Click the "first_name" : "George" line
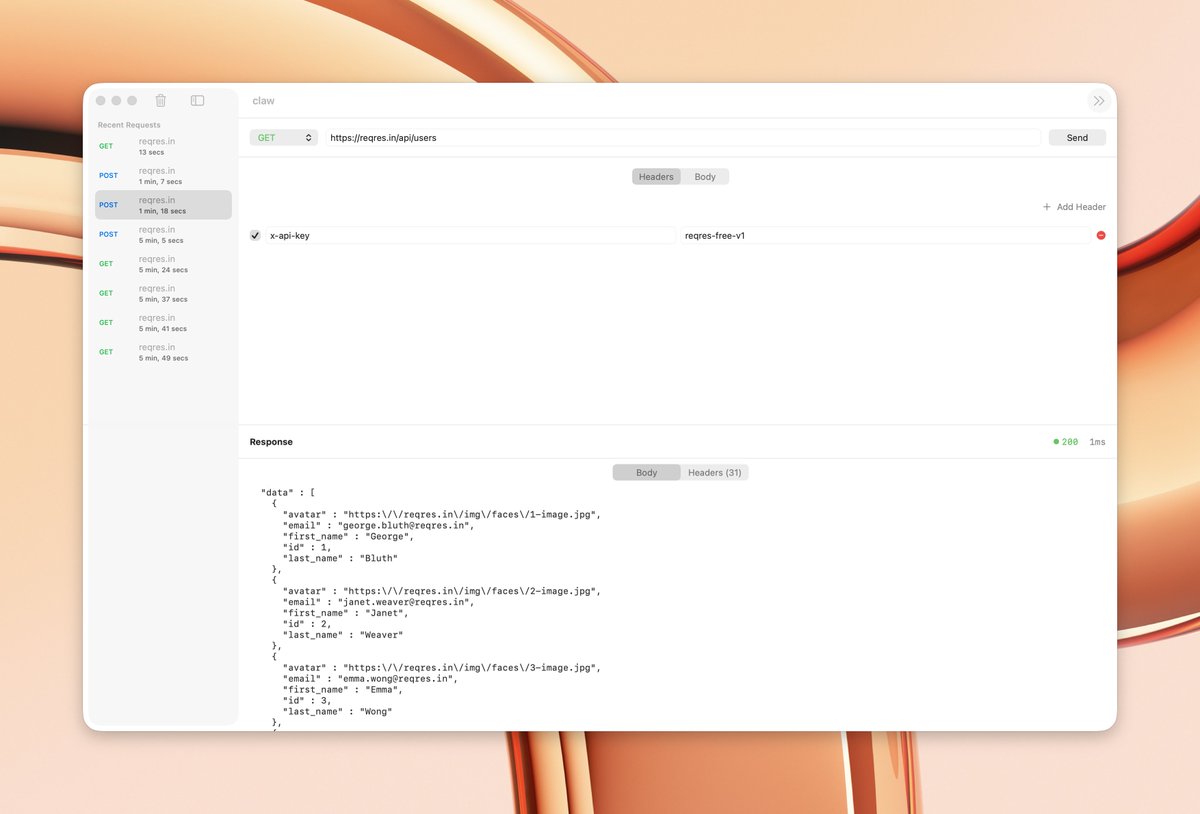The image size is (1200, 814). tap(348, 536)
